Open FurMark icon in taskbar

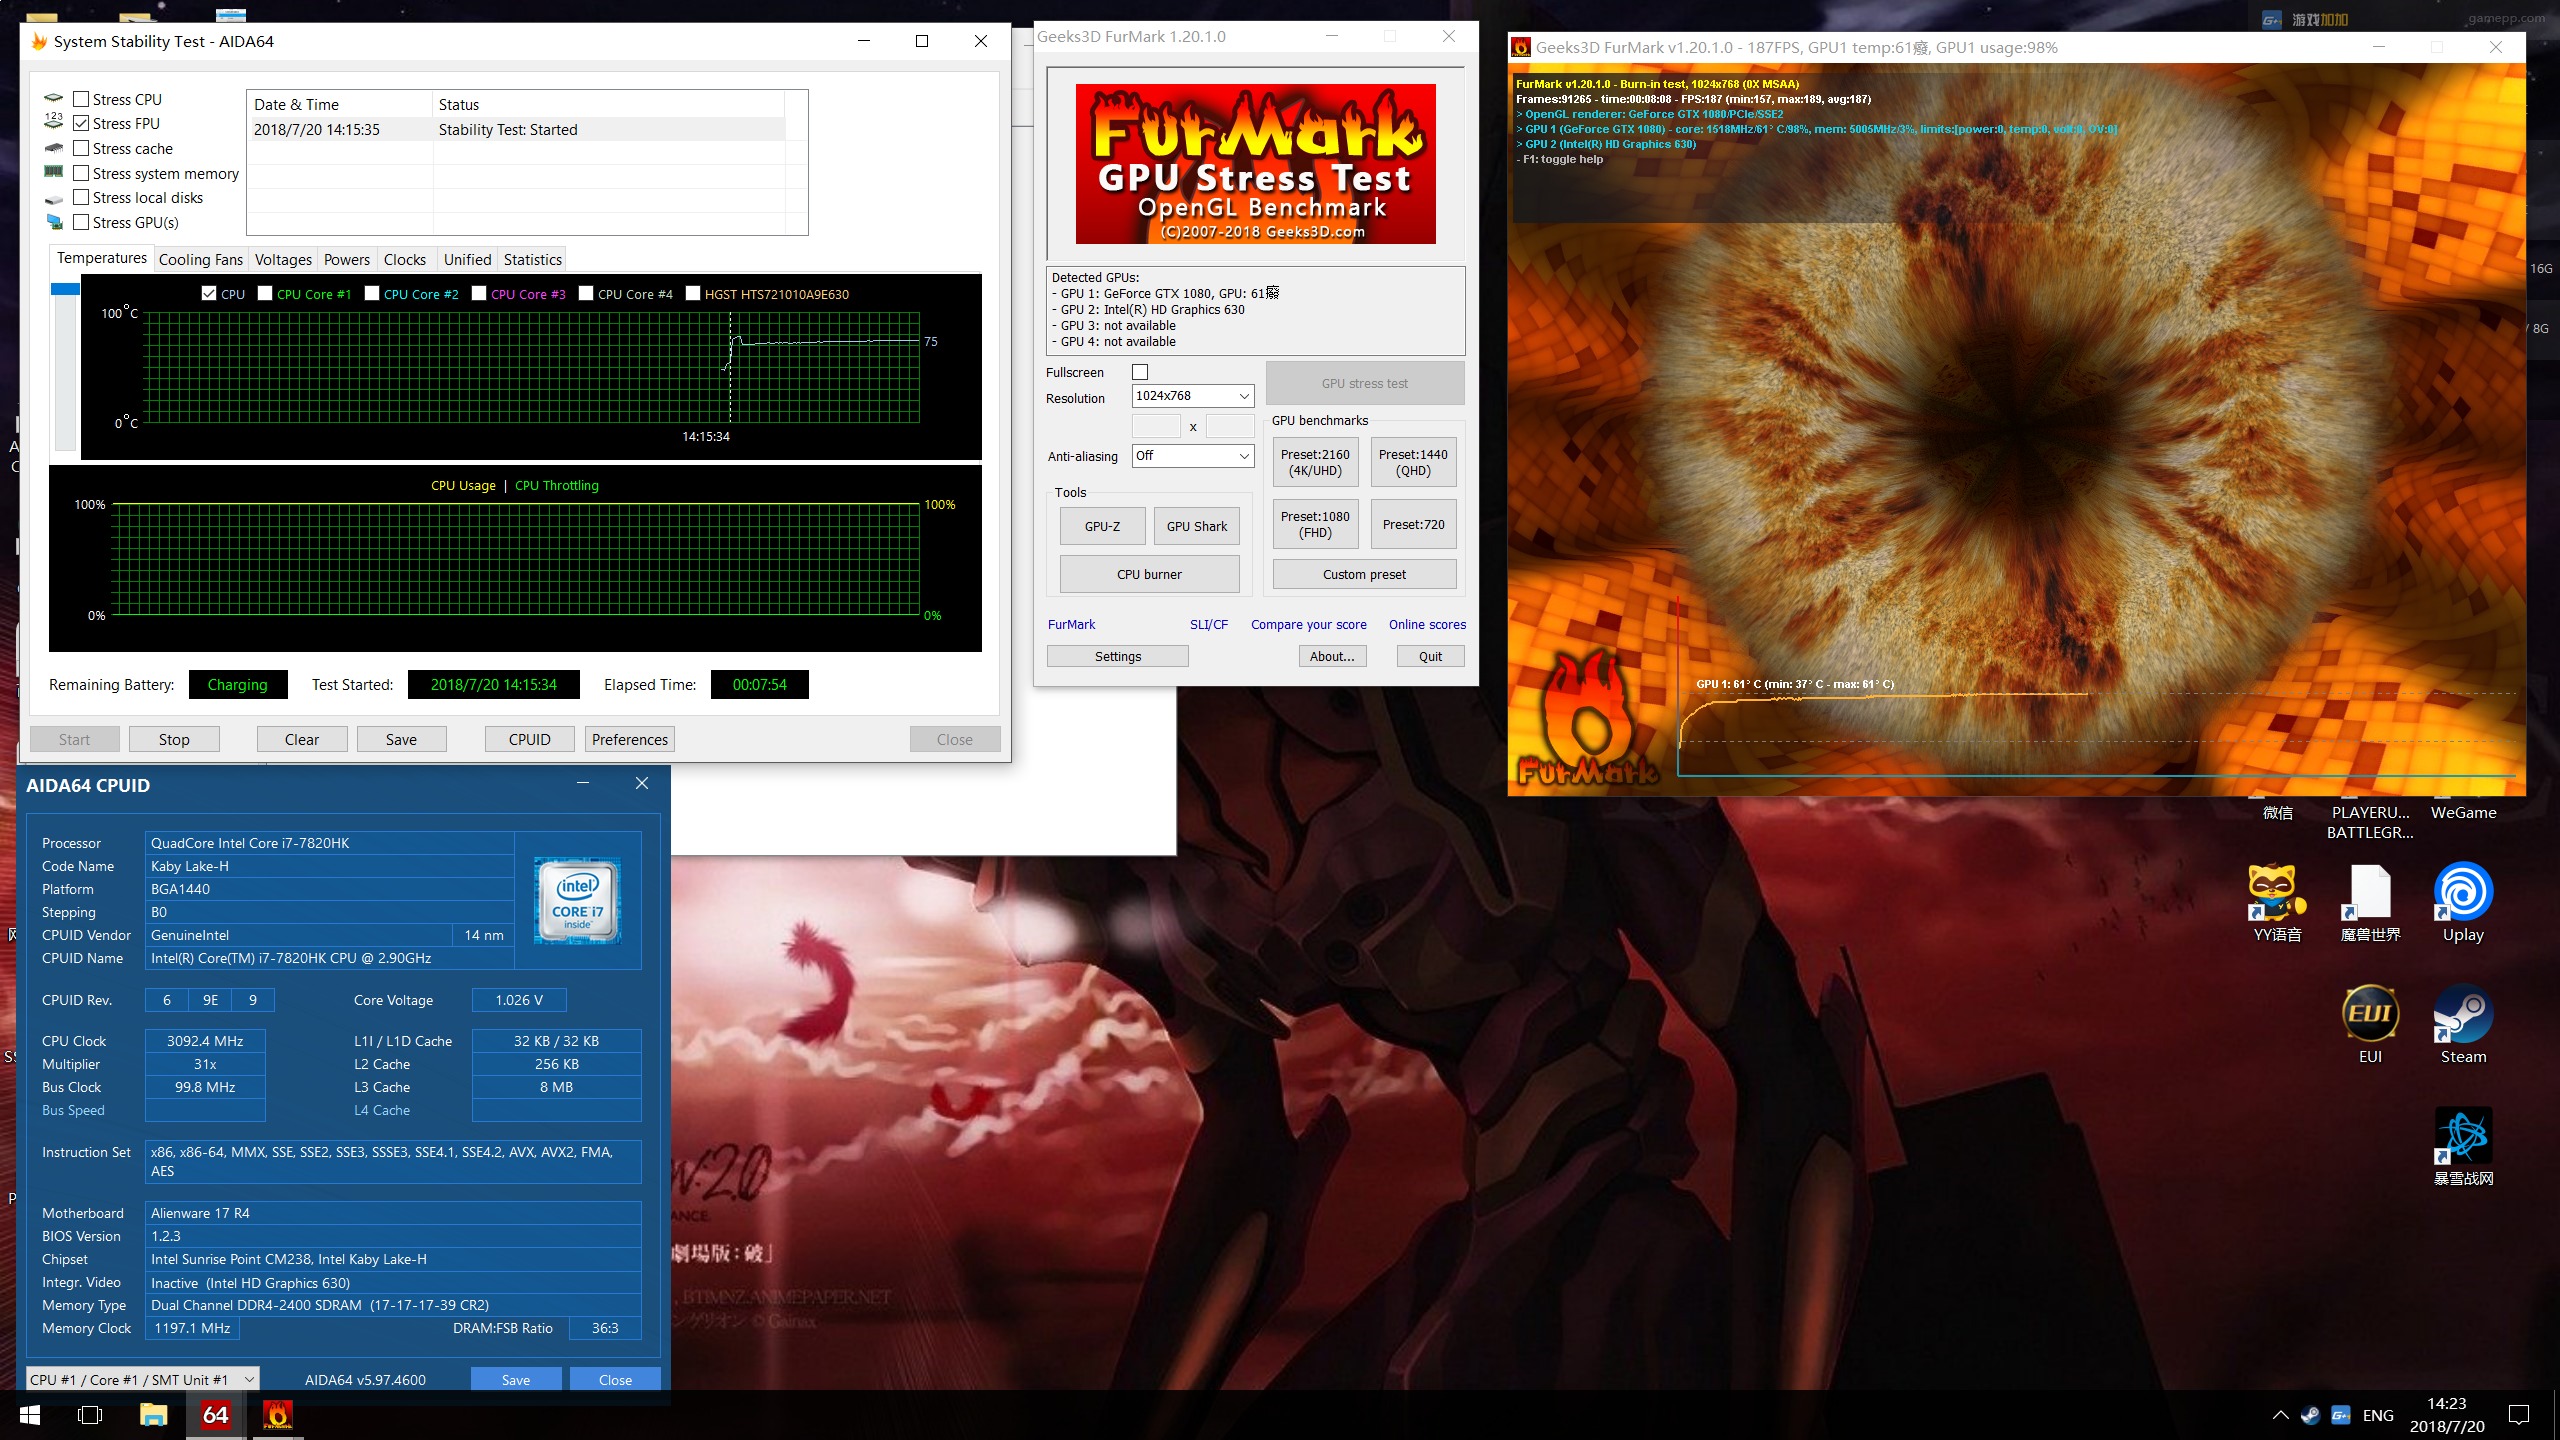click(277, 1414)
